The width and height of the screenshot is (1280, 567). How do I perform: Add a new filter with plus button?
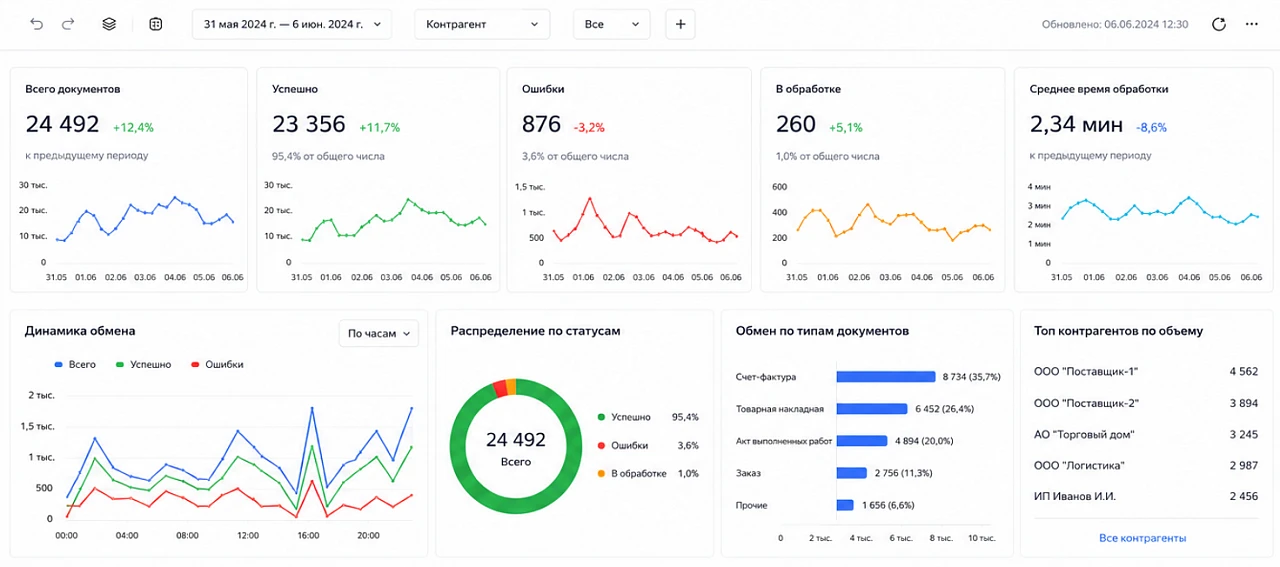[680, 24]
